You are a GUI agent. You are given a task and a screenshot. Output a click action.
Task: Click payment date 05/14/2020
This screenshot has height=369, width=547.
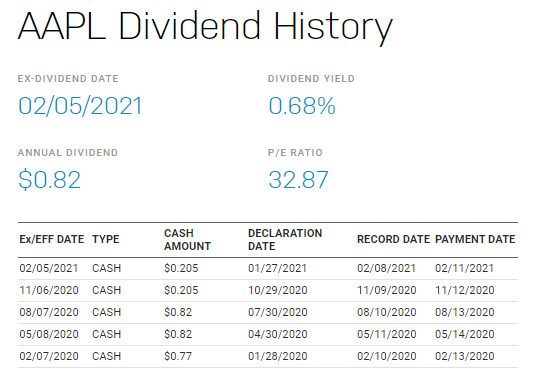465,334
